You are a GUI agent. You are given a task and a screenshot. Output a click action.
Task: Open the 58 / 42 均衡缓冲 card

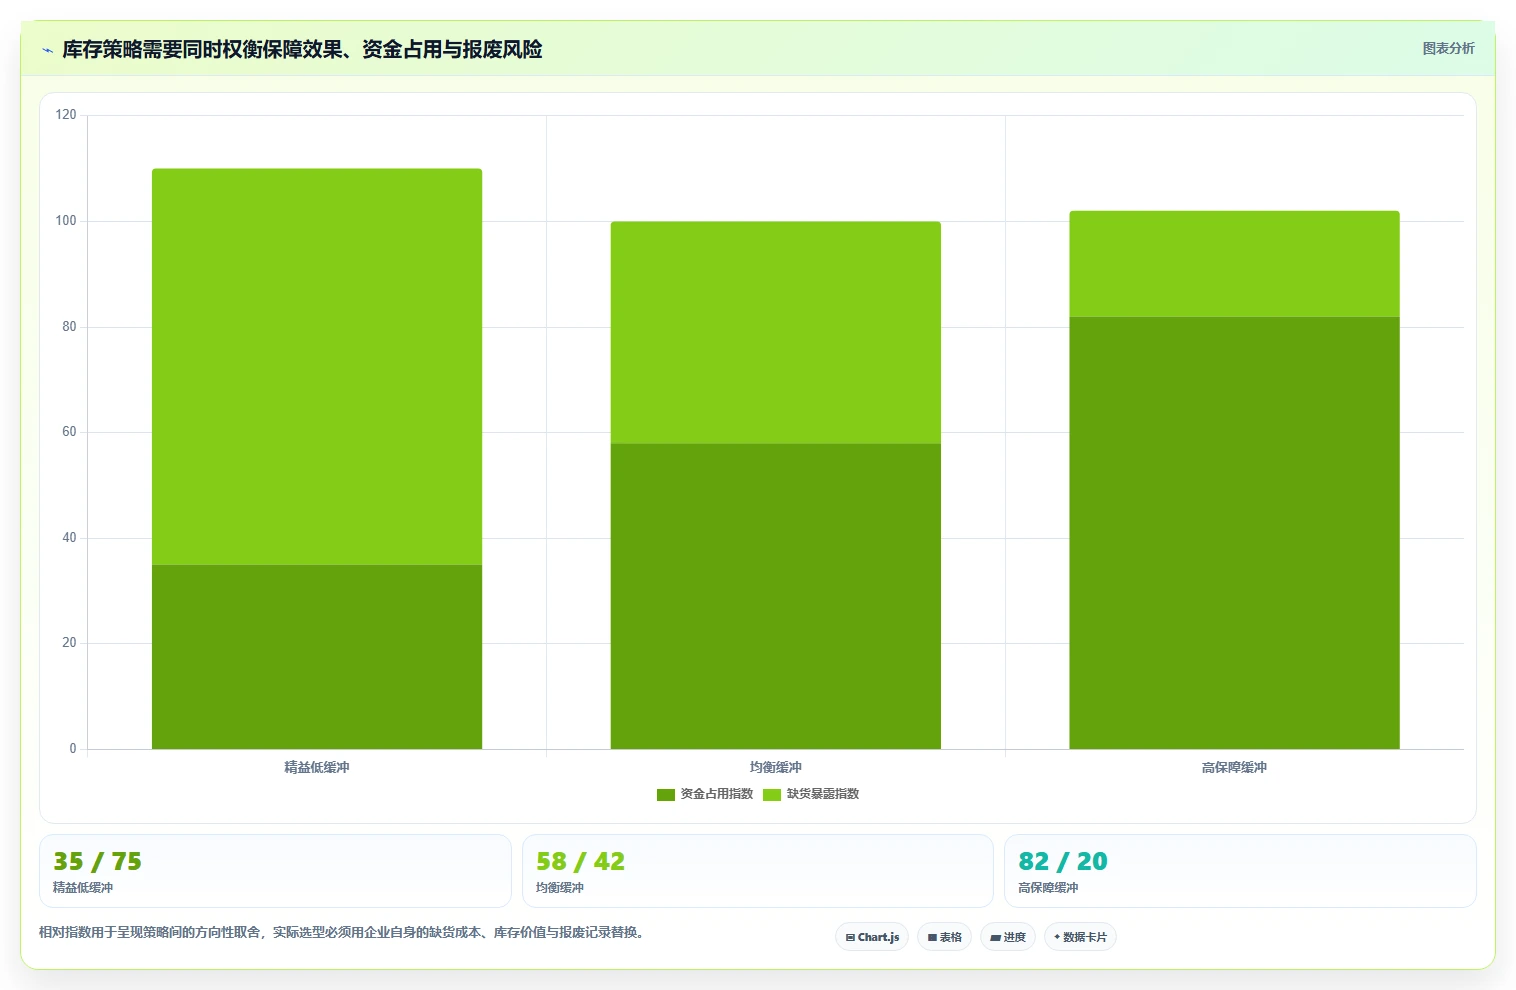[x=758, y=871]
